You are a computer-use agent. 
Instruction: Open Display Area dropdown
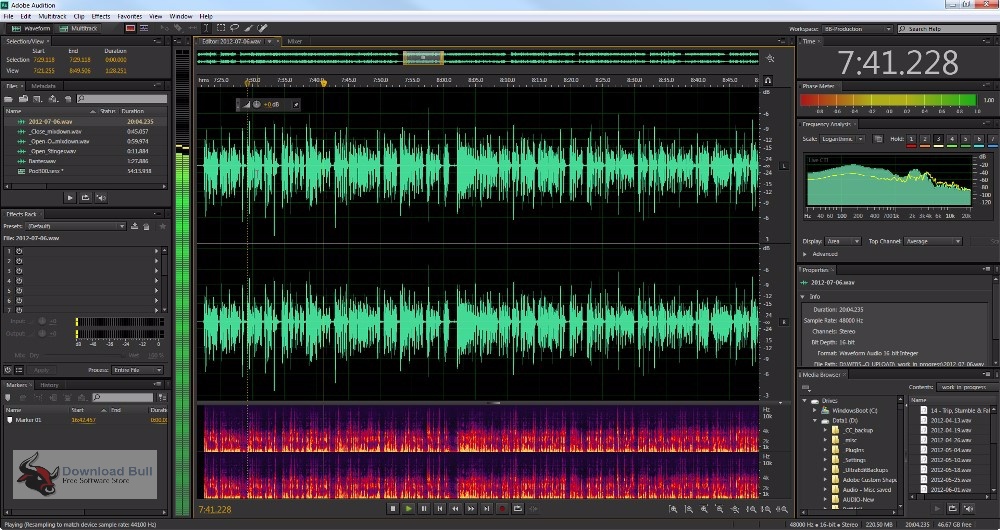pyautogui.click(x=843, y=242)
